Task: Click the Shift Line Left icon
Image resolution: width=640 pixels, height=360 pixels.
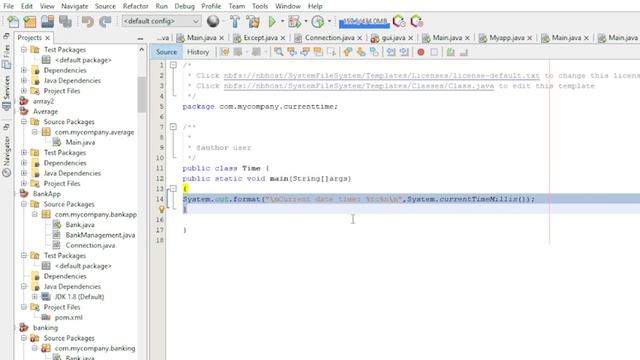Action: [x=391, y=52]
